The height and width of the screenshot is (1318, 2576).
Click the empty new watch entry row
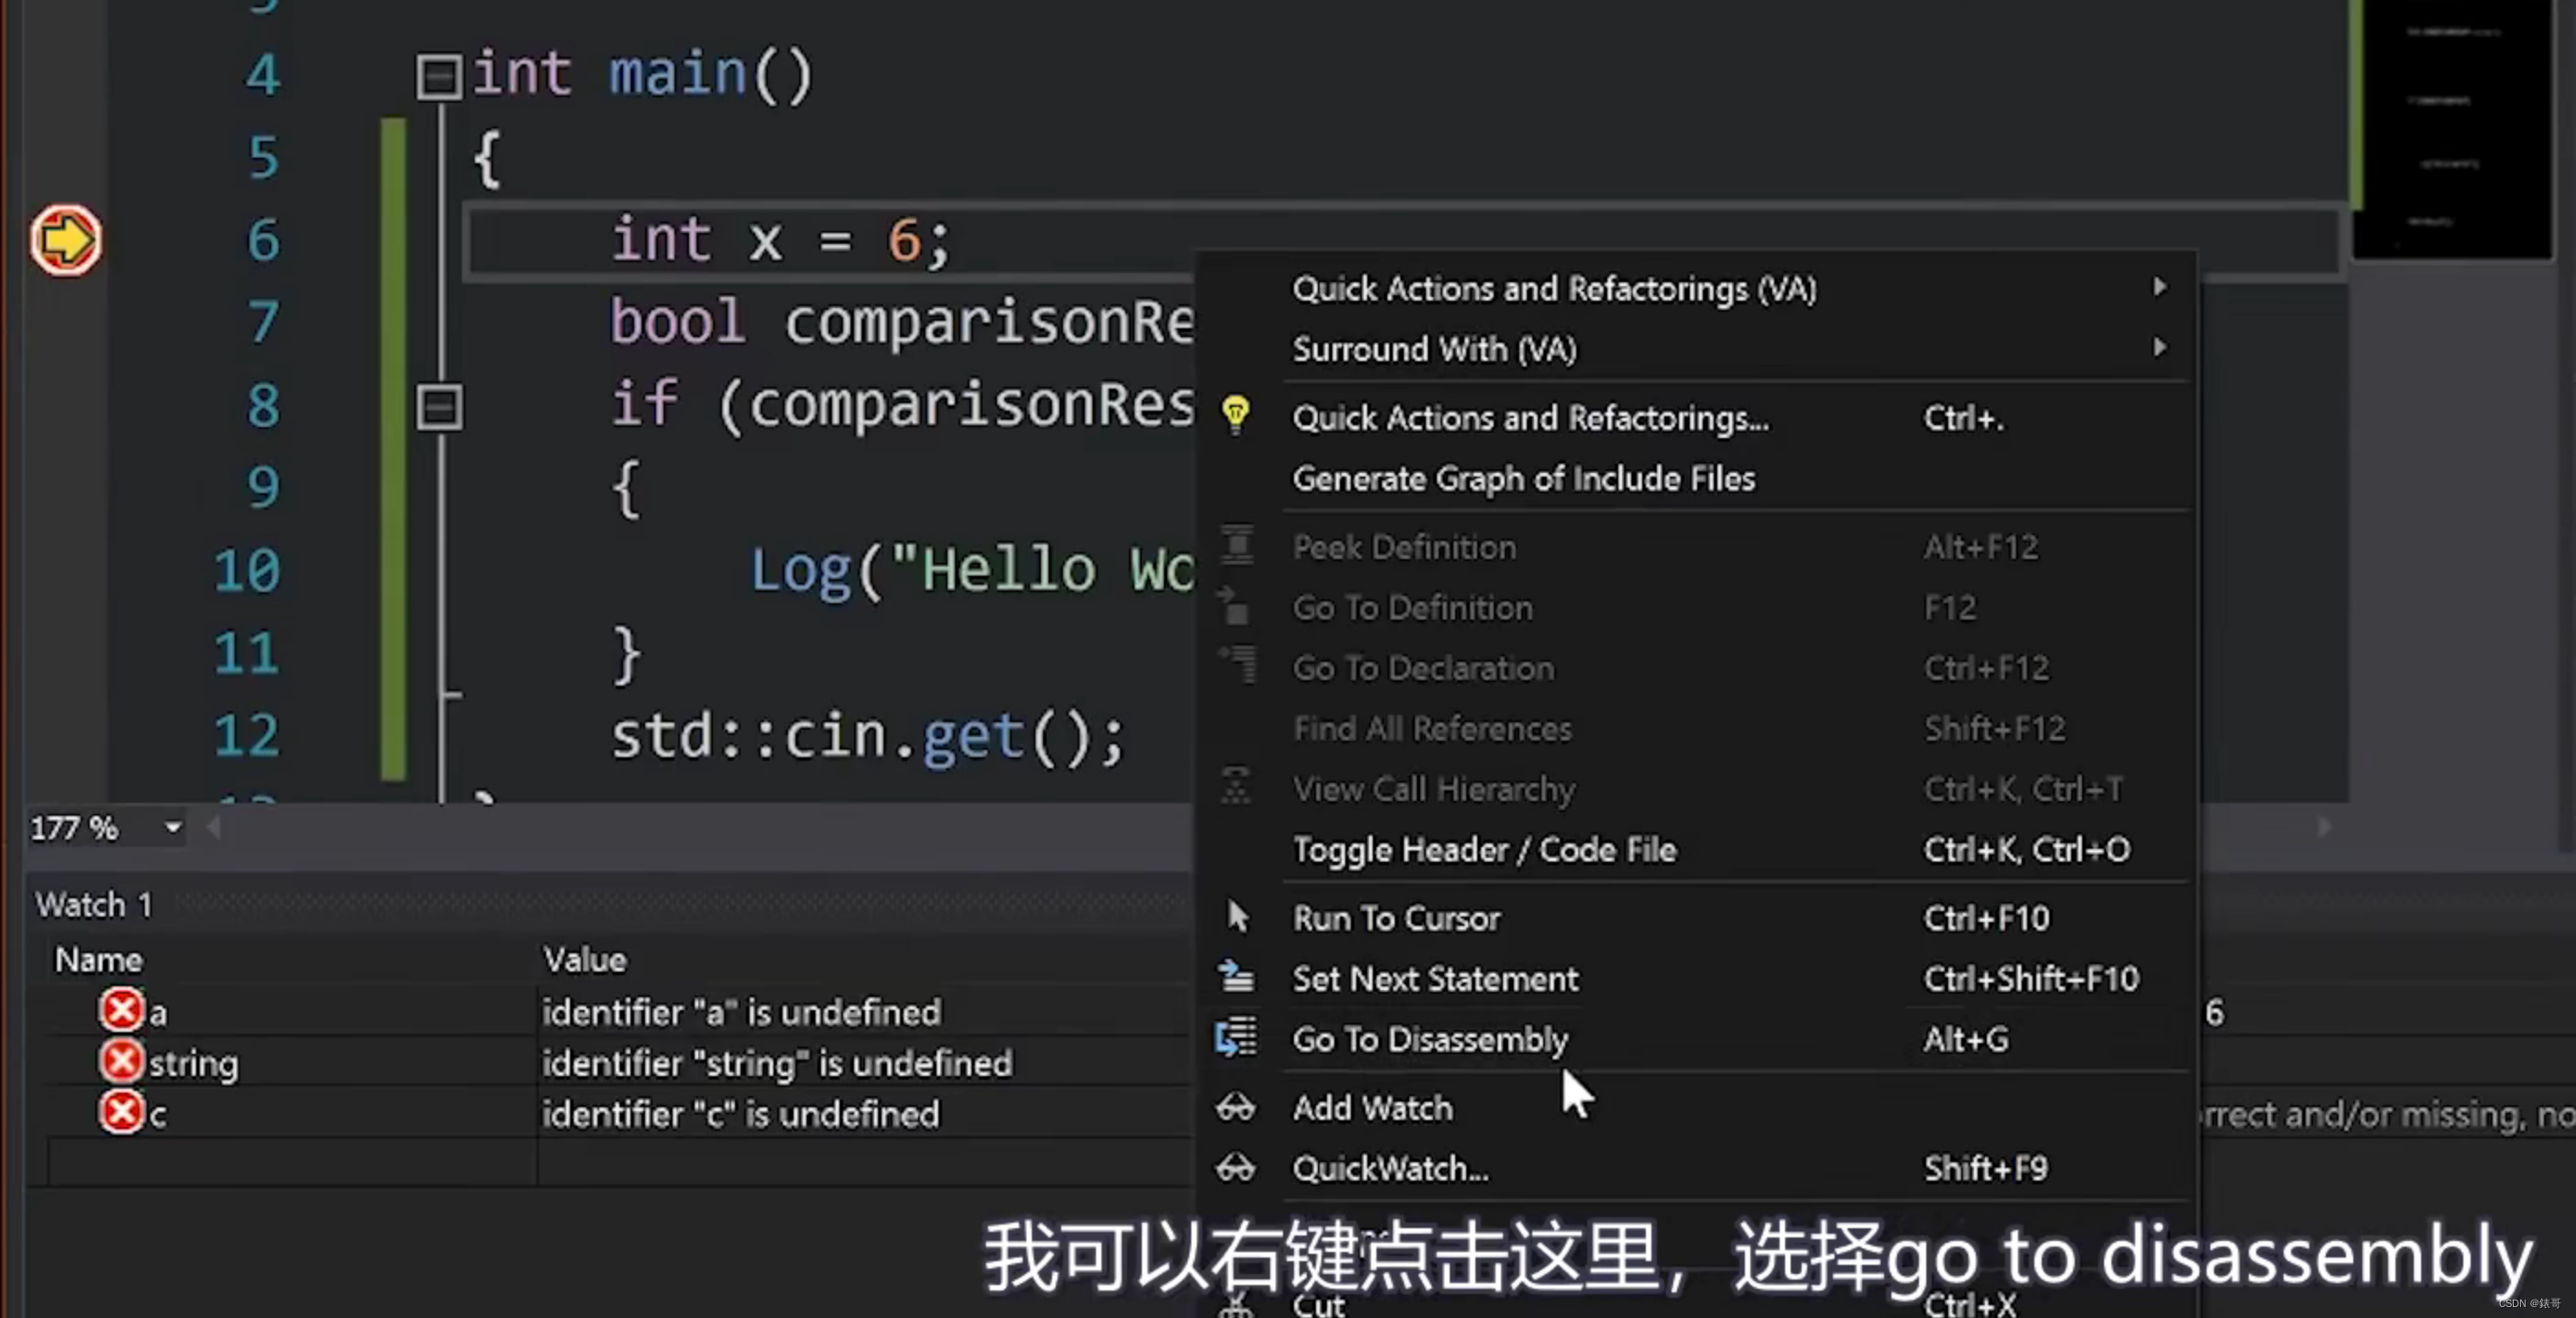pyautogui.click(x=620, y=1162)
